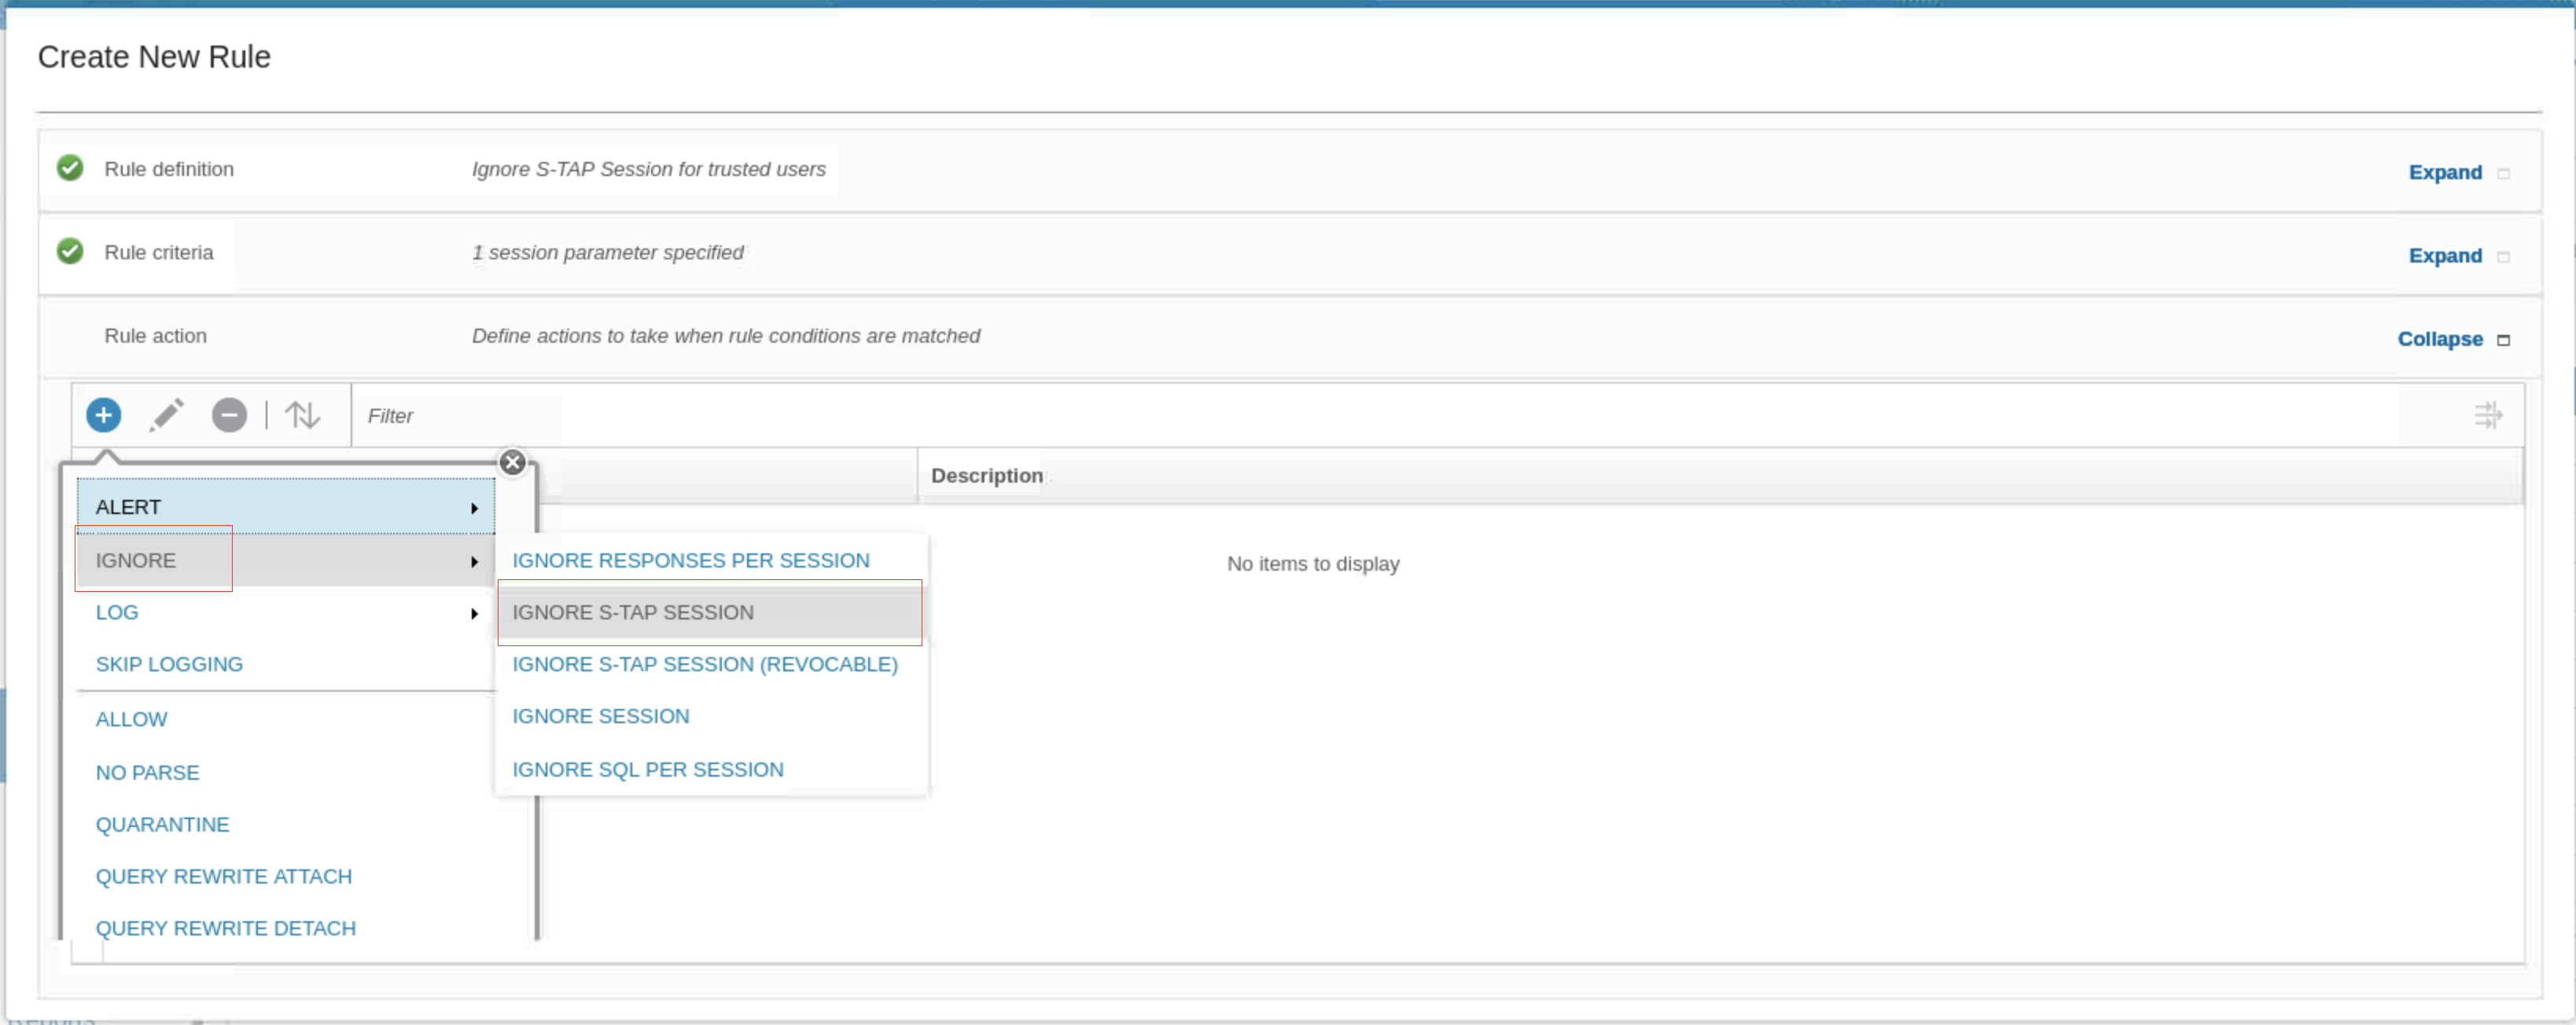Click the reorder up-down arrows icon
This screenshot has height=1025, width=2576.
[302, 415]
